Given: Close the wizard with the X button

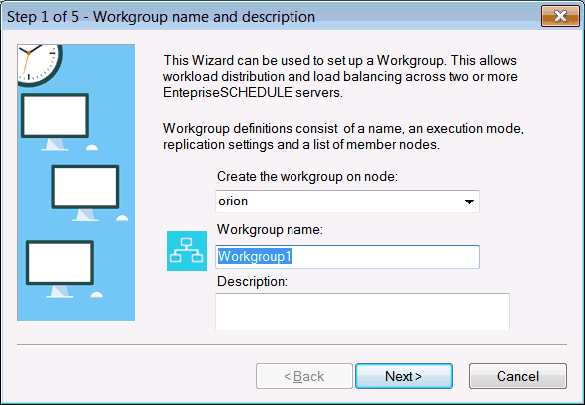Looking at the screenshot, I should click(x=560, y=16).
